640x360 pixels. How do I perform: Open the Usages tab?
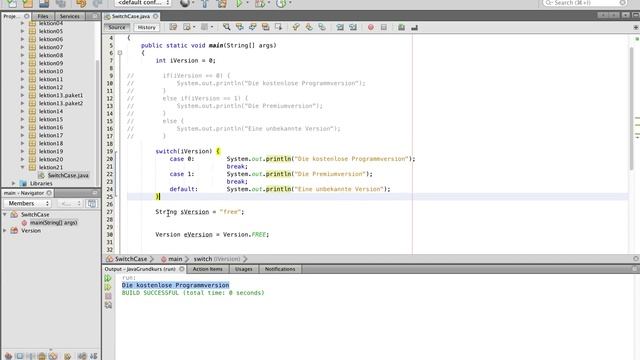click(243, 269)
